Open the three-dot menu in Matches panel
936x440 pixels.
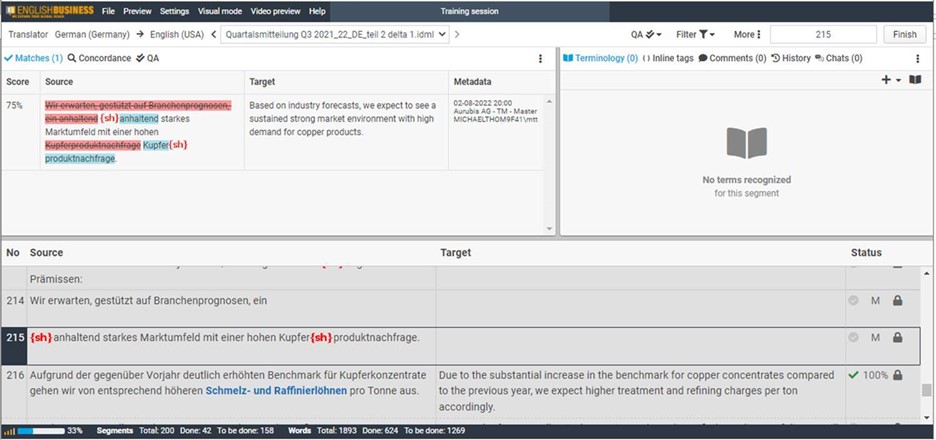(x=541, y=58)
